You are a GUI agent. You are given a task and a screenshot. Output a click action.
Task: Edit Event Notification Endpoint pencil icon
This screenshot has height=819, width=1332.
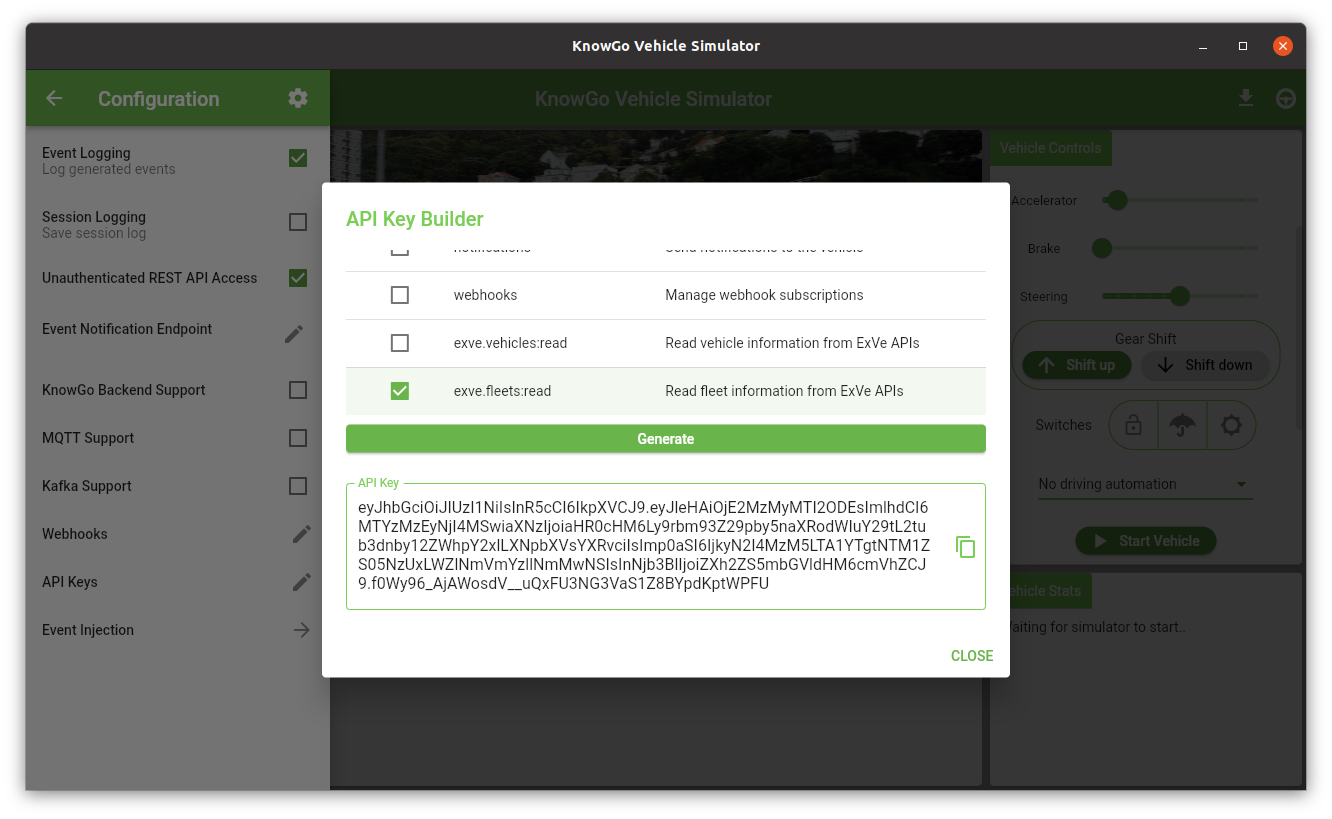point(294,334)
